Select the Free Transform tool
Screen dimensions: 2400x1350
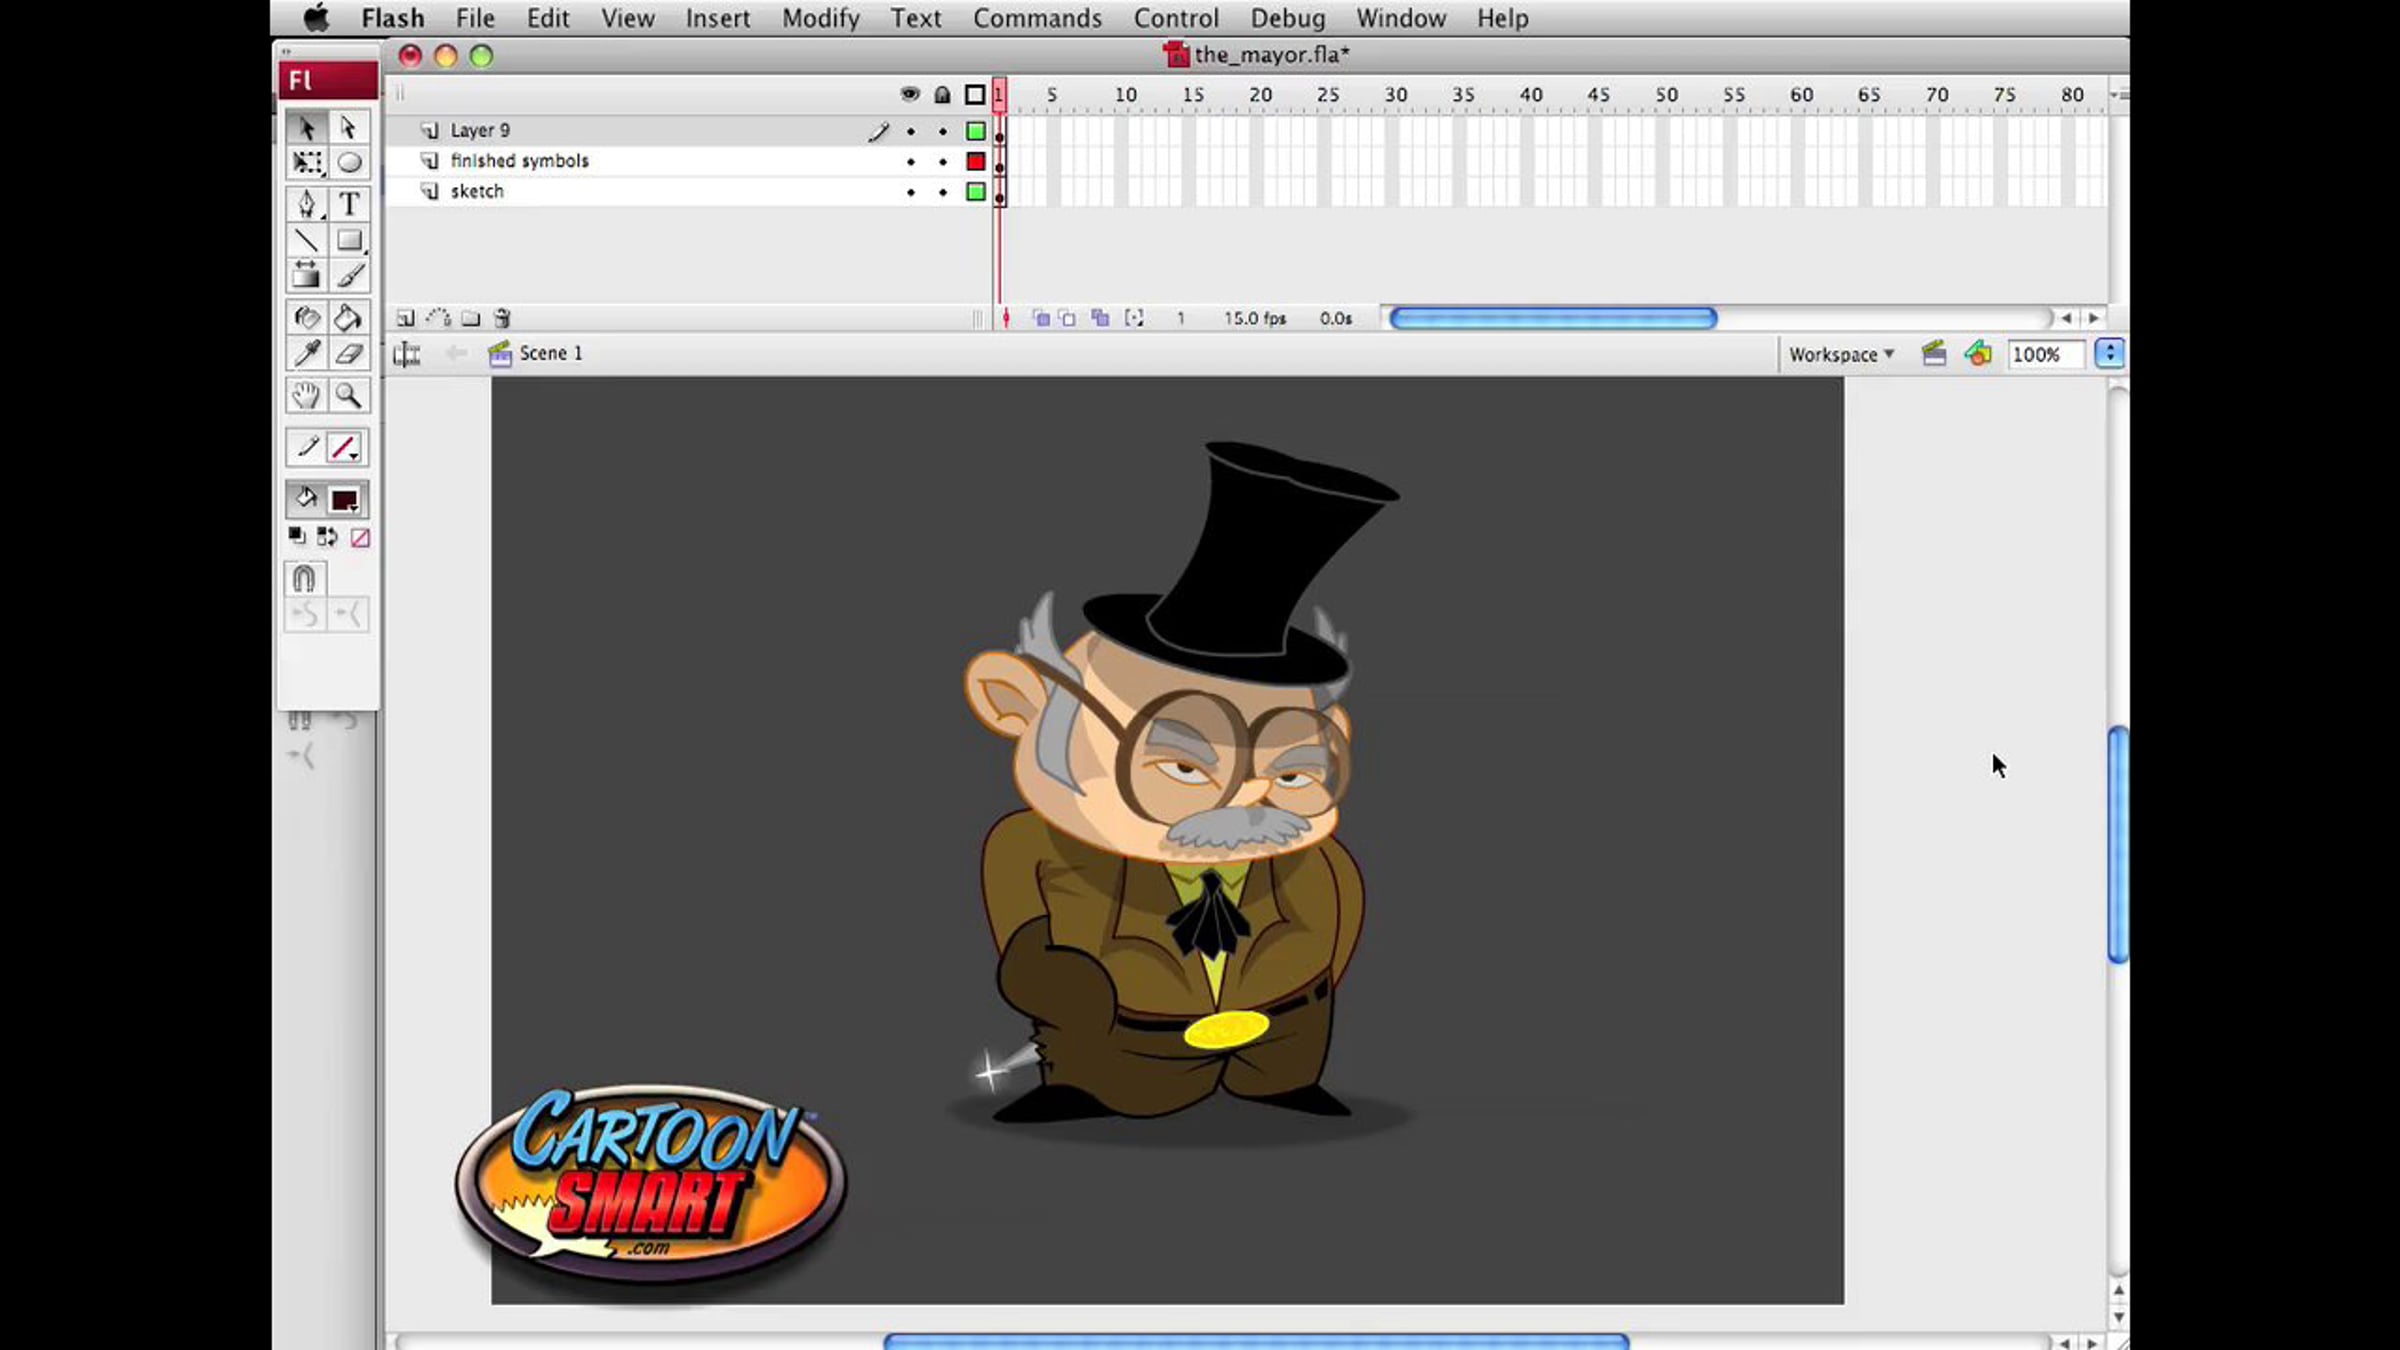pyautogui.click(x=306, y=162)
